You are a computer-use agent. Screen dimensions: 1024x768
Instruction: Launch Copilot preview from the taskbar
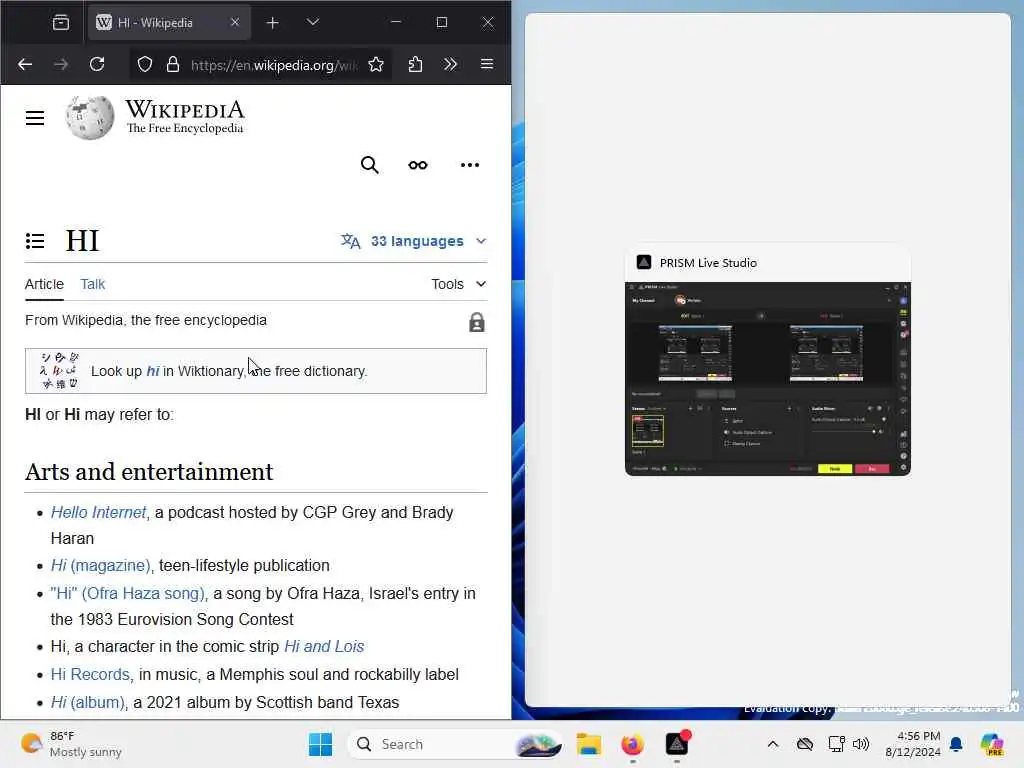[x=991, y=744]
